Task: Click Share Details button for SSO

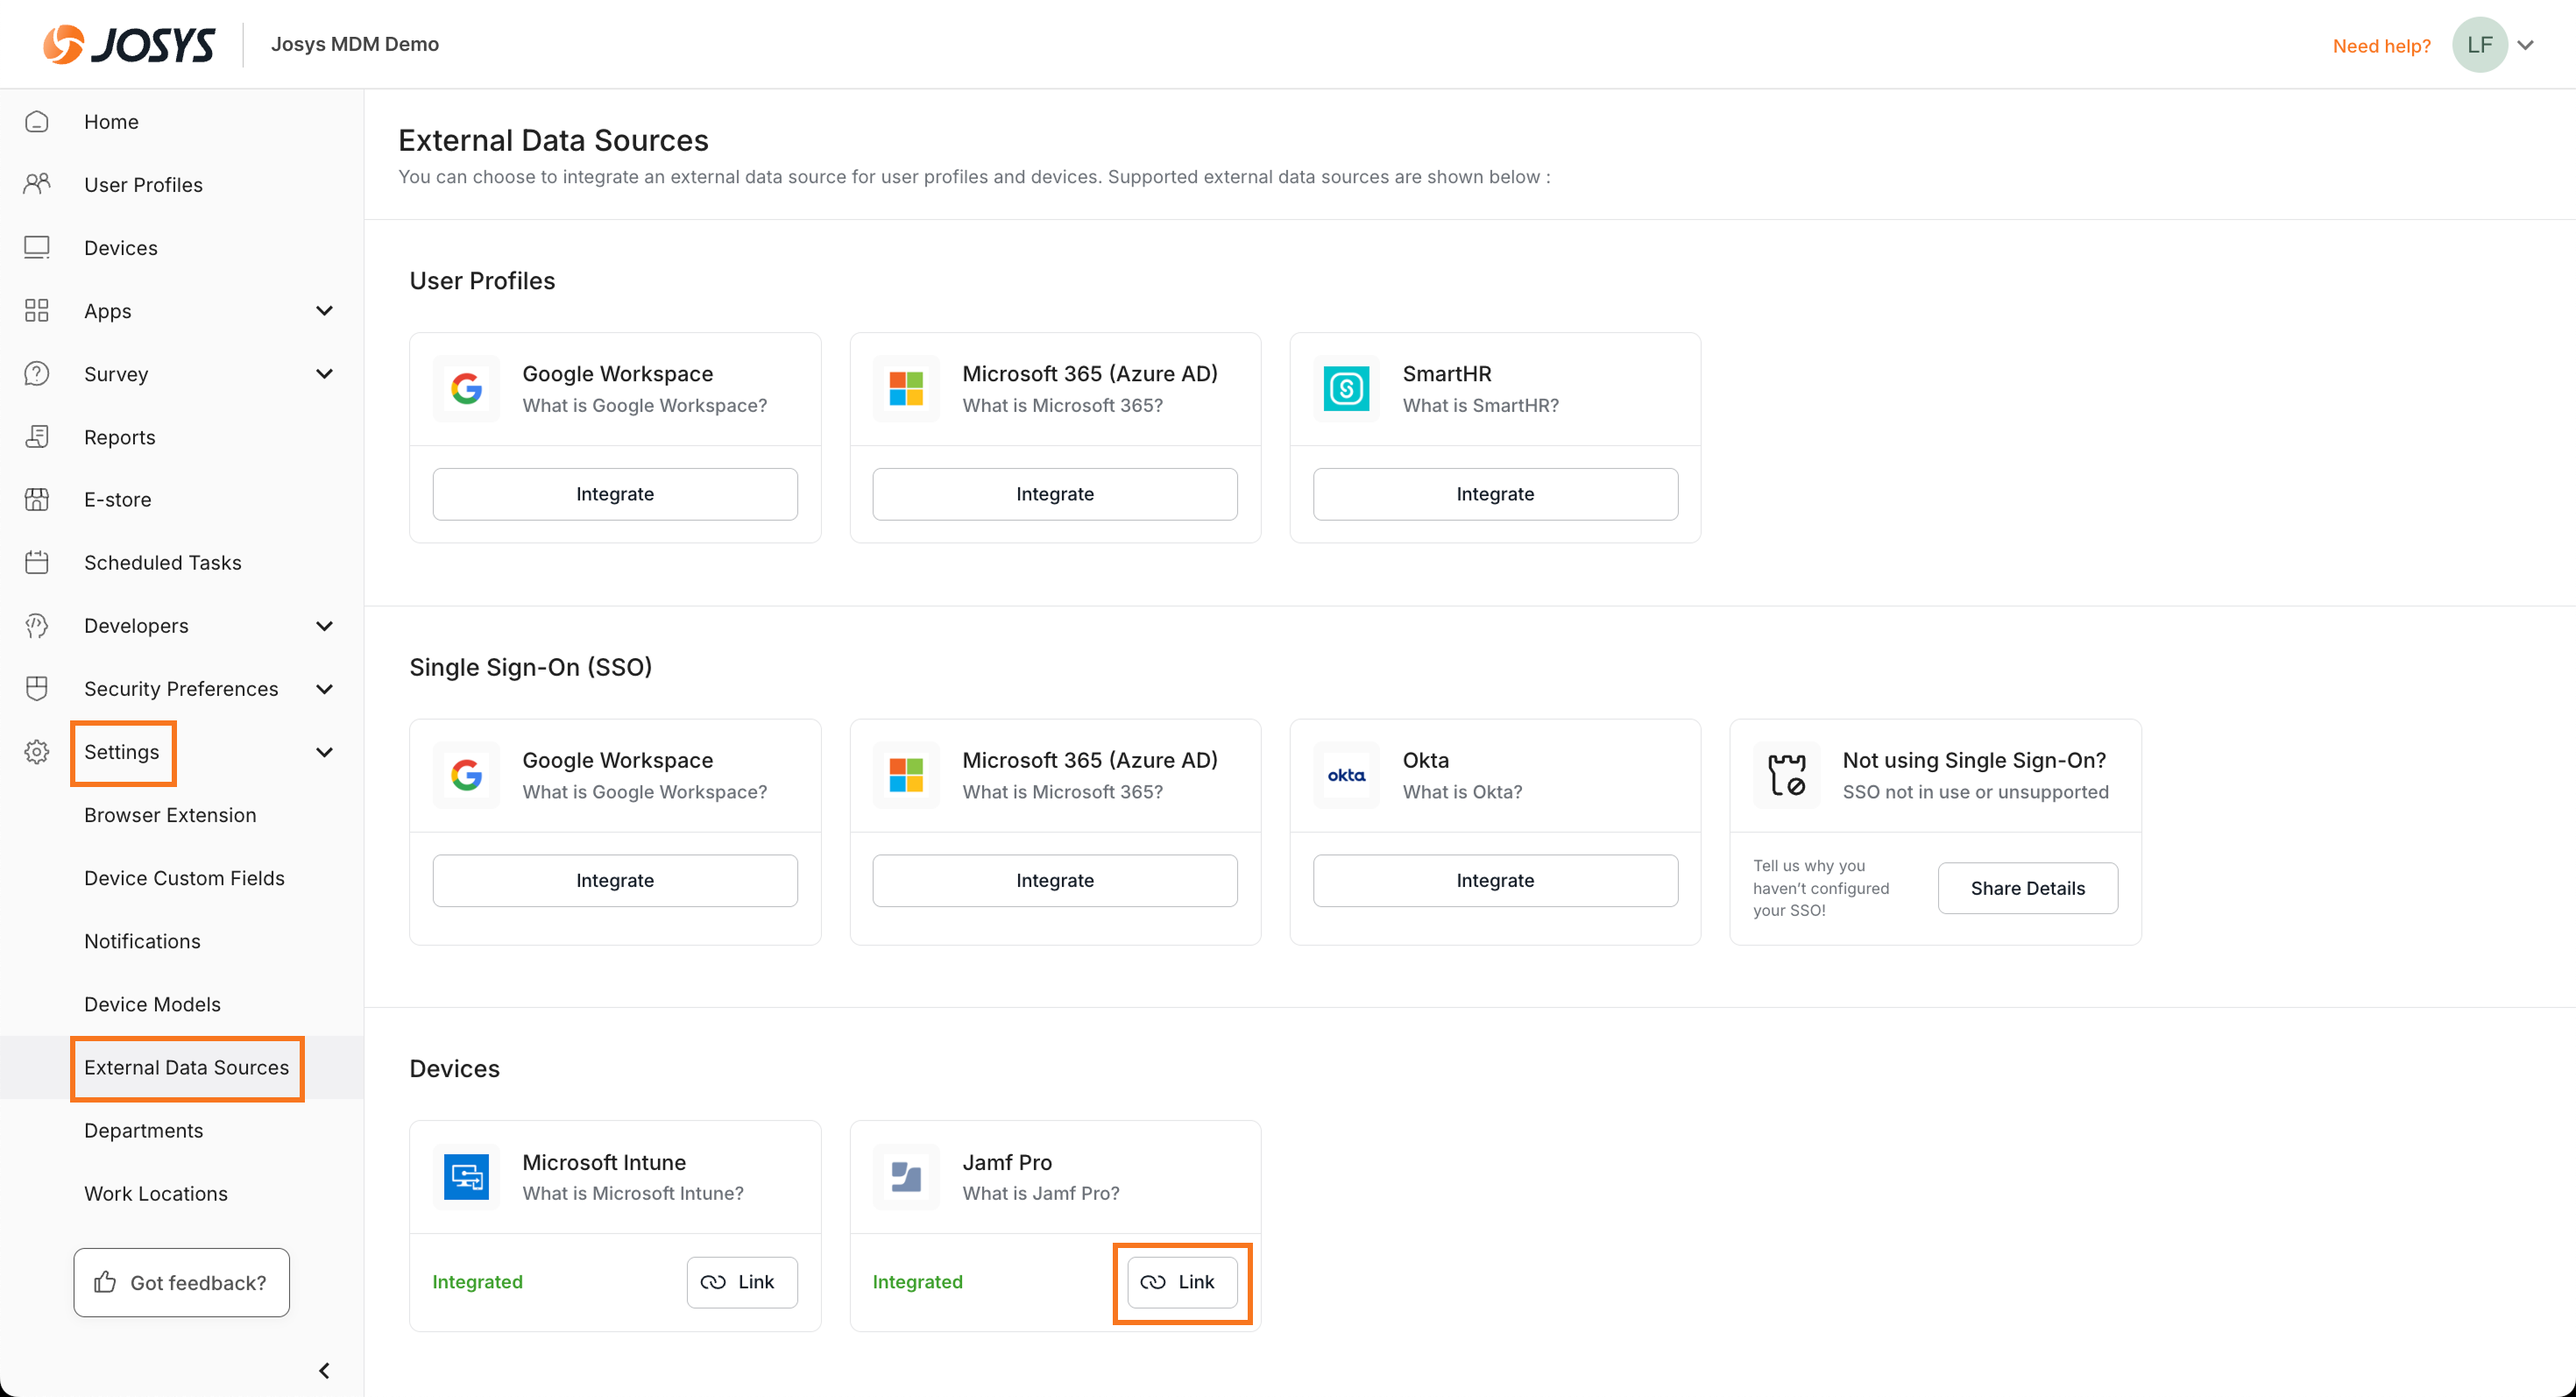Action: click(x=2027, y=888)
